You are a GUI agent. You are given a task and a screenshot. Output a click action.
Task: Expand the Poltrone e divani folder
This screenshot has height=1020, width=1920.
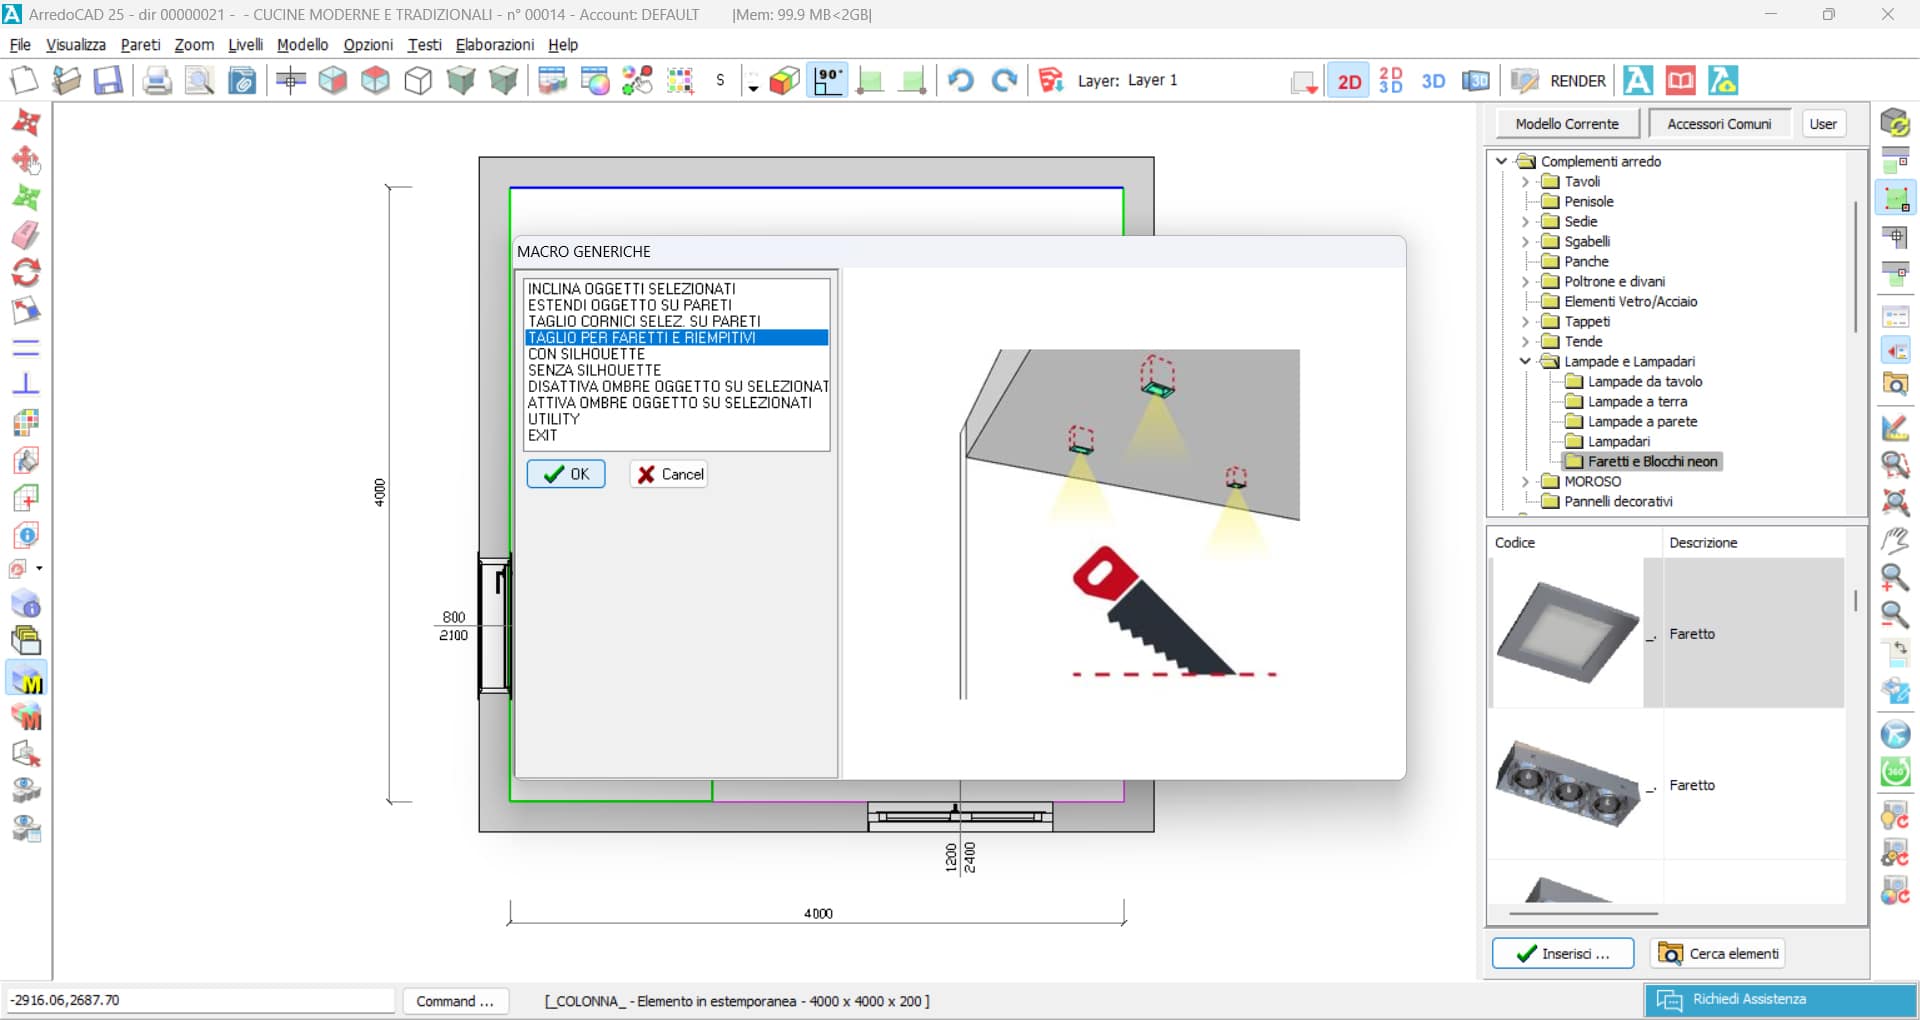pos(1525,282)
